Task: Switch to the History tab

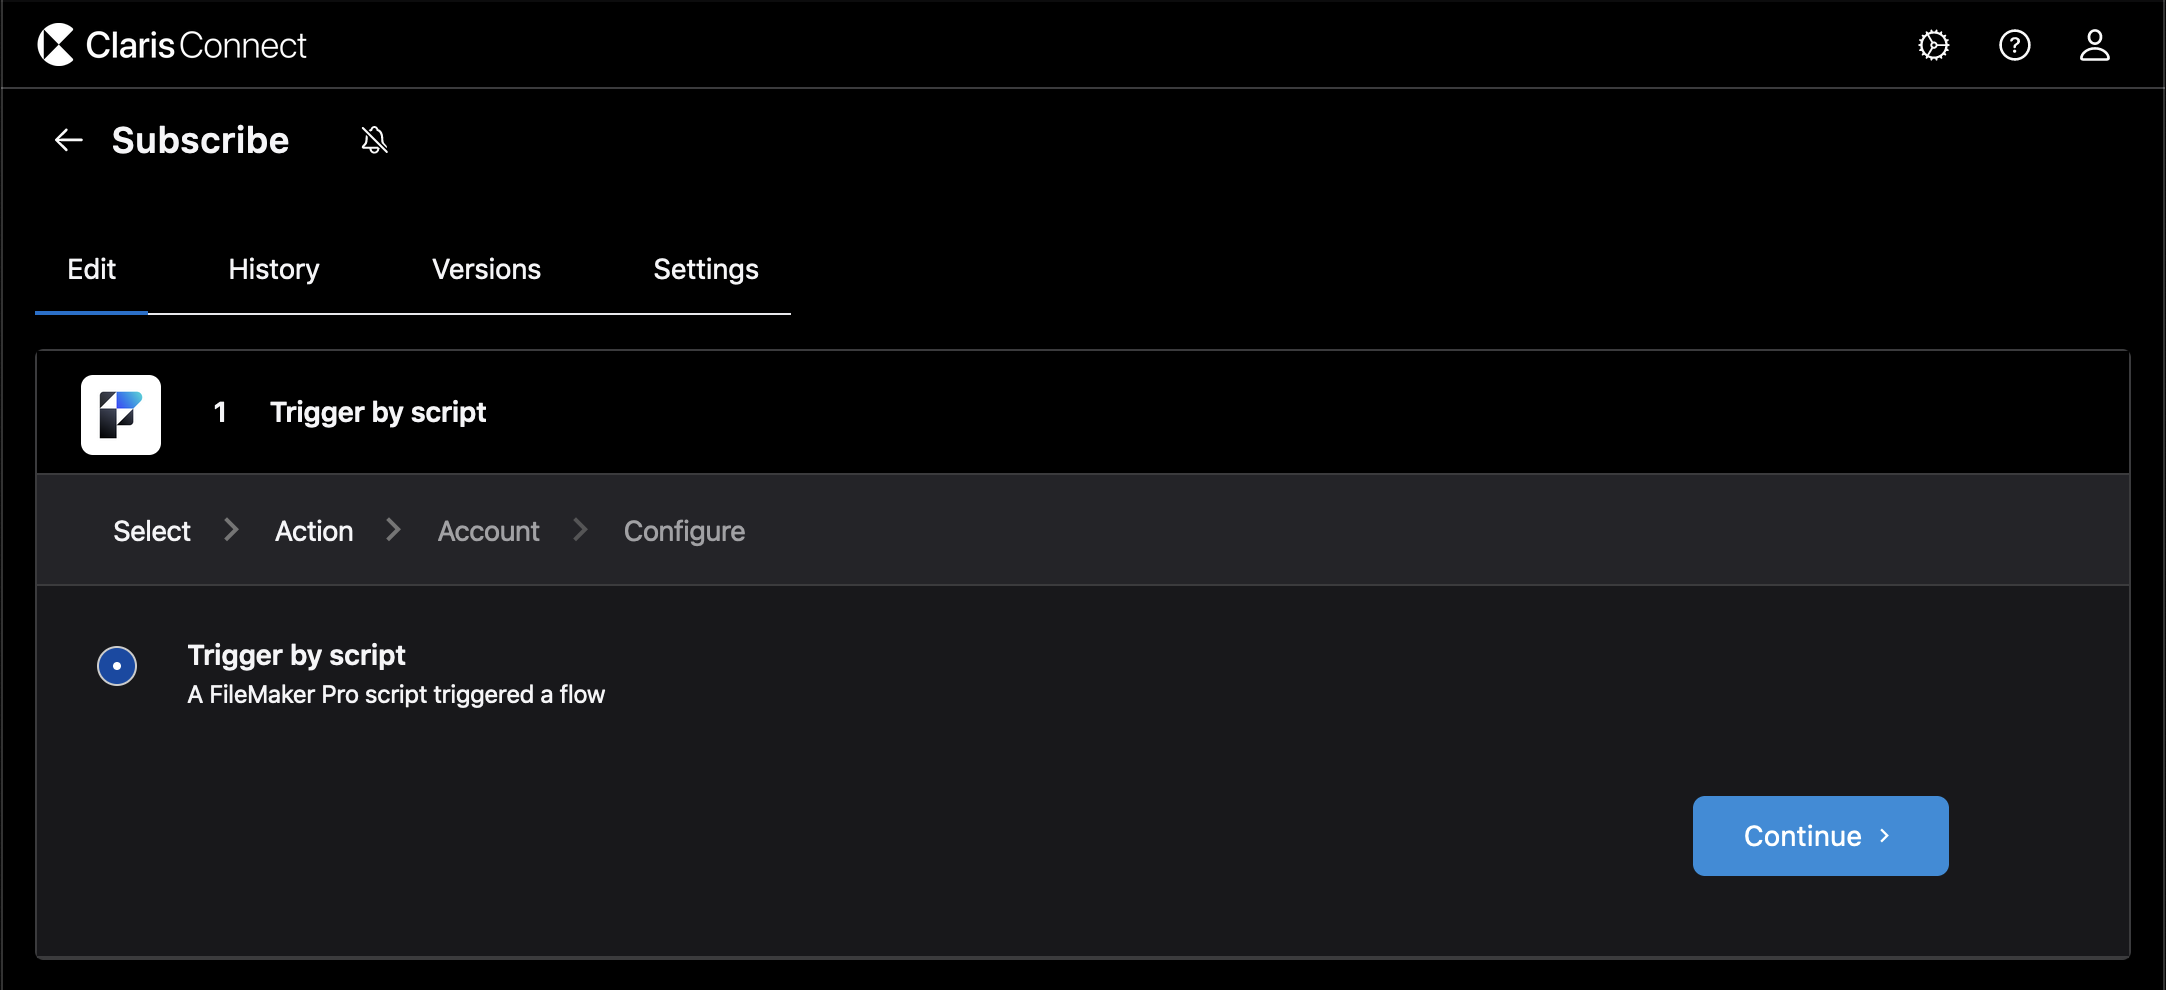Action: point(273,269)
